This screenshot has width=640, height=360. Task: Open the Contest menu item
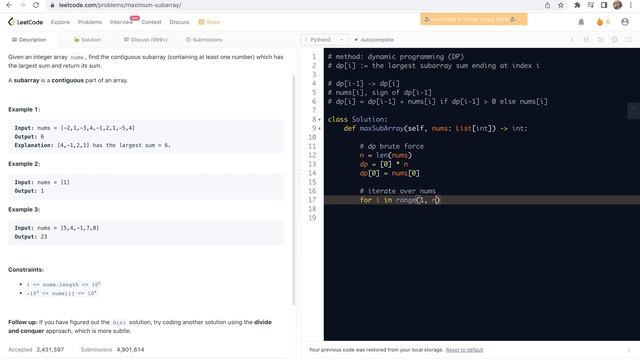click(151, 22)
